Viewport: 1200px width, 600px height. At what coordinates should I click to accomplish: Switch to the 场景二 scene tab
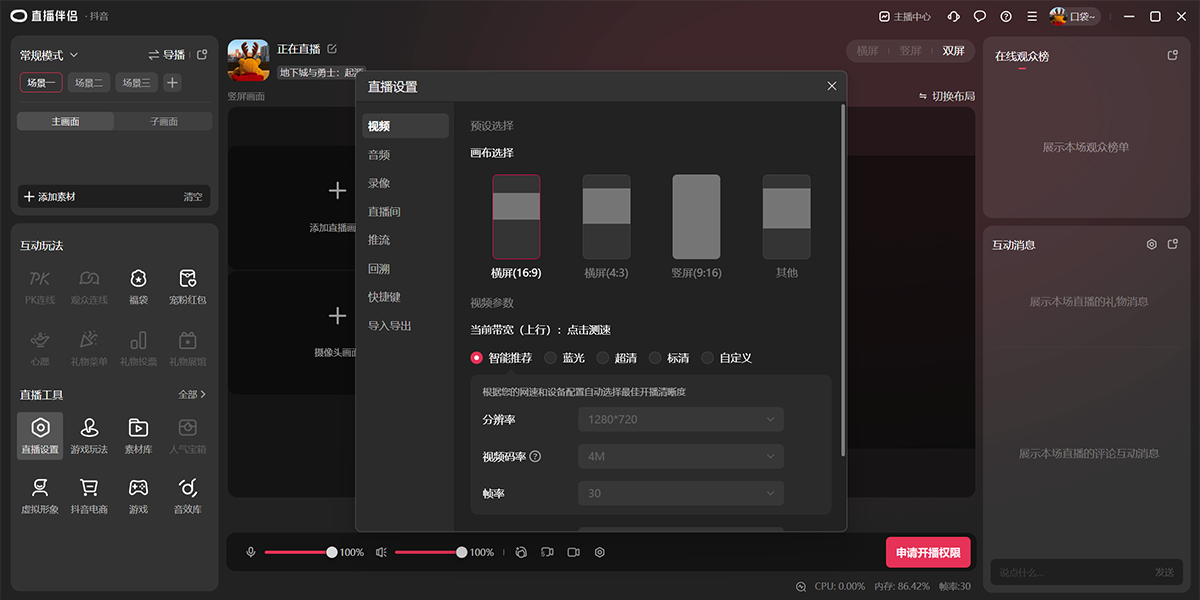tap(90, 82)
